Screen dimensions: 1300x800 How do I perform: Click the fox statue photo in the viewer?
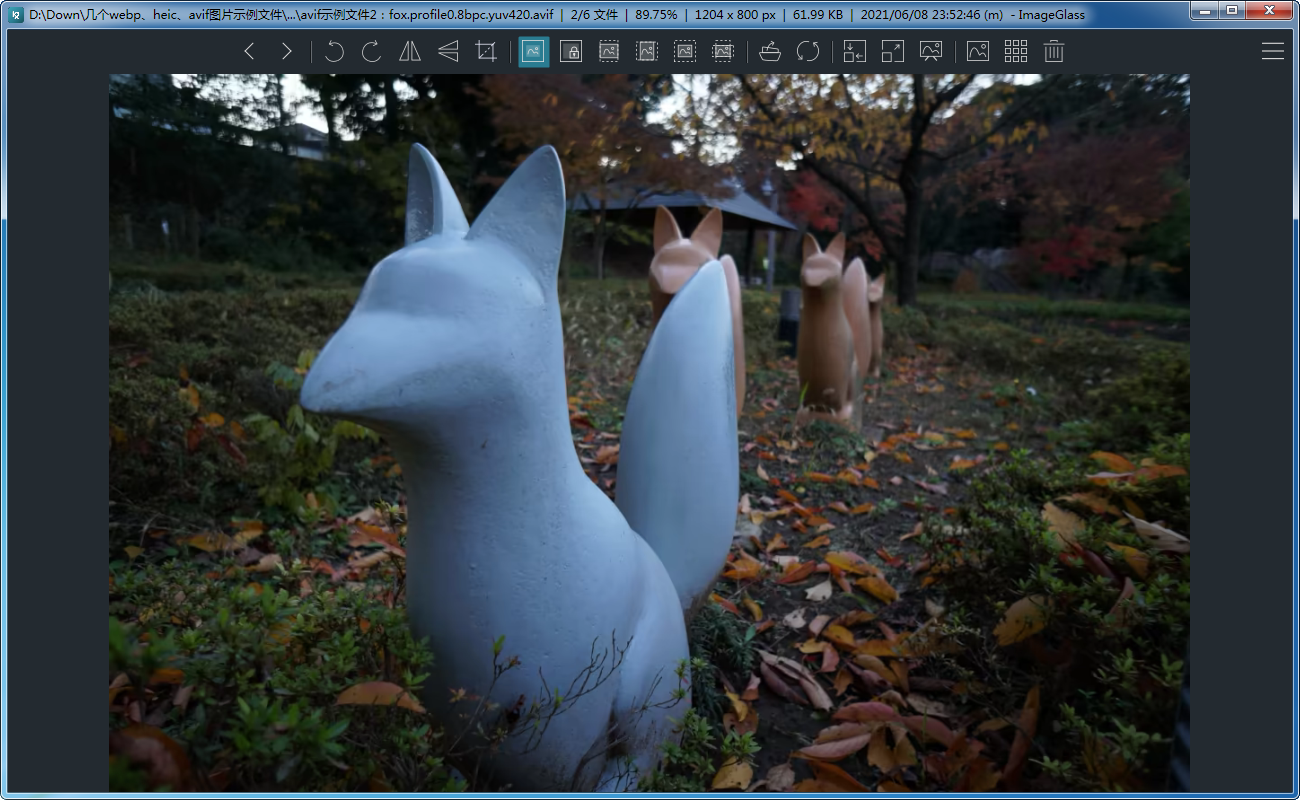coord(649,432)
